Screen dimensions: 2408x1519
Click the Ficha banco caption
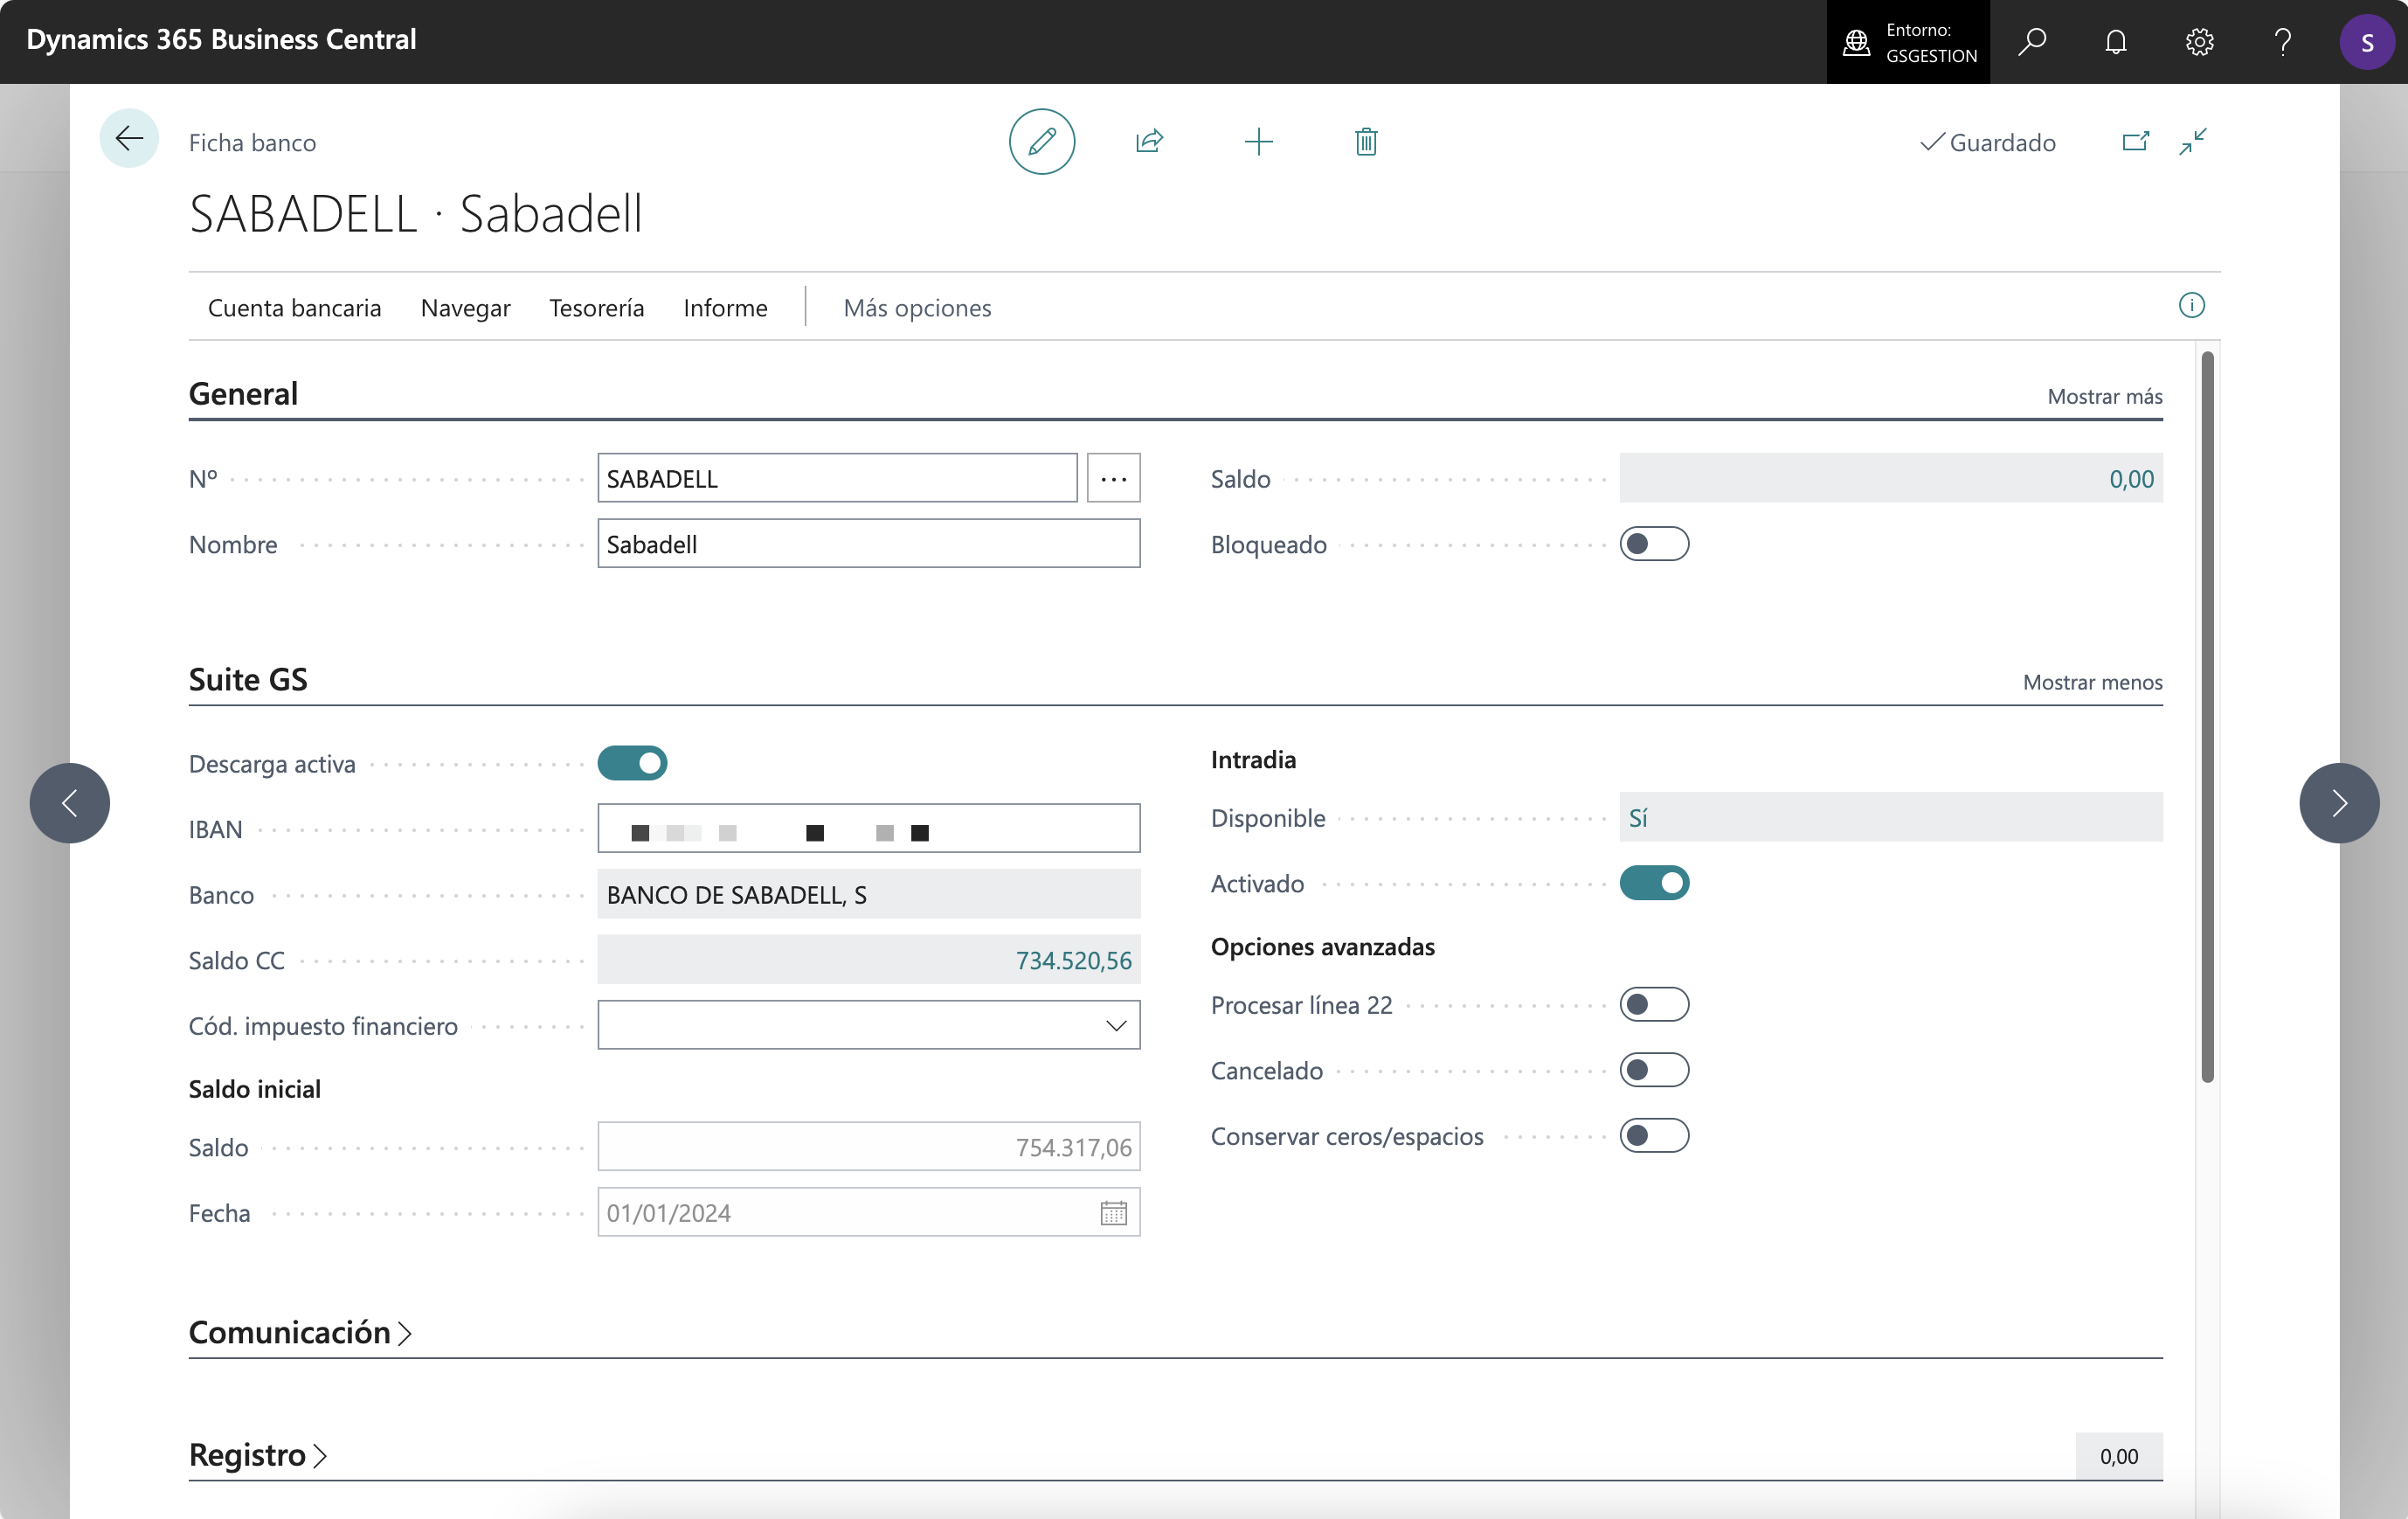(252, 142)
